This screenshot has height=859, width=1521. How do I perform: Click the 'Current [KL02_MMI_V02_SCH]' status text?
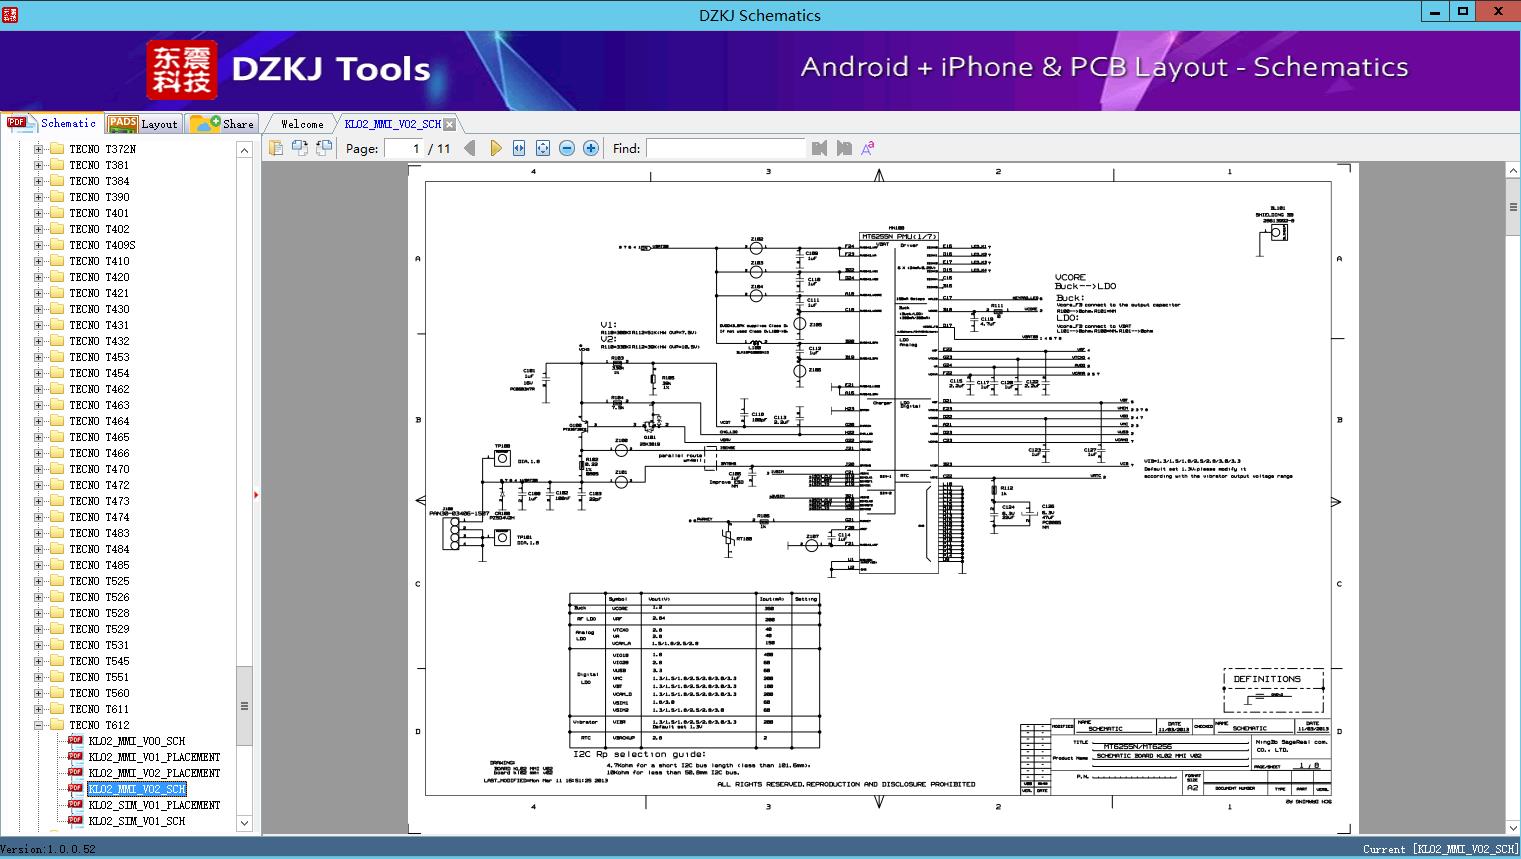pyautogui.click(x=1440, y=849)
